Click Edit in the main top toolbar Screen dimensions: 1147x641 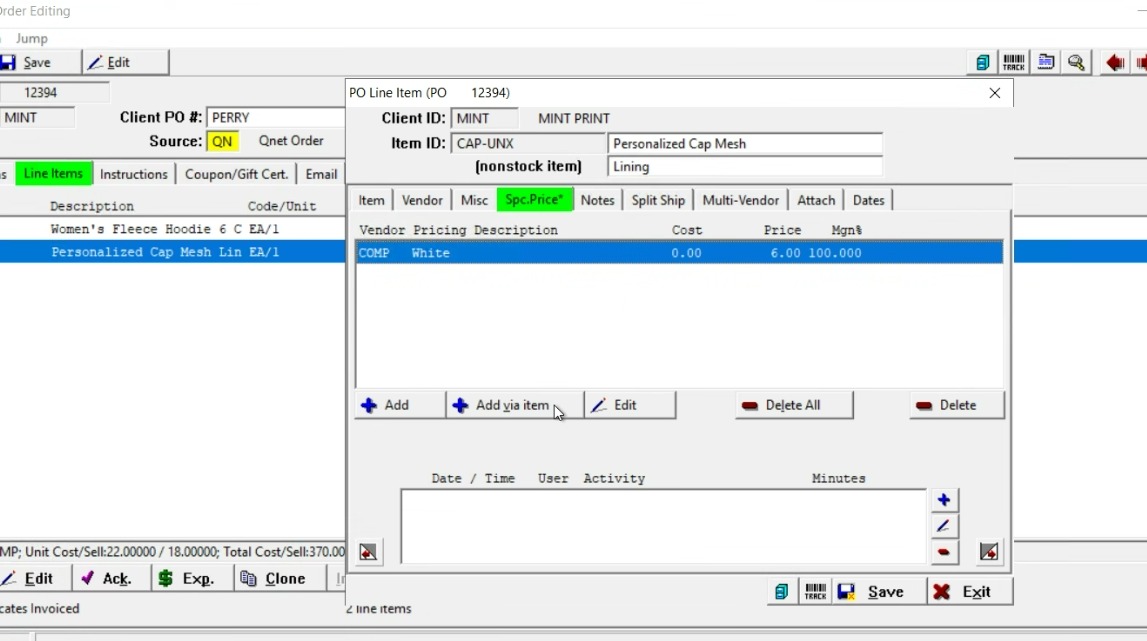pos(125,62)
